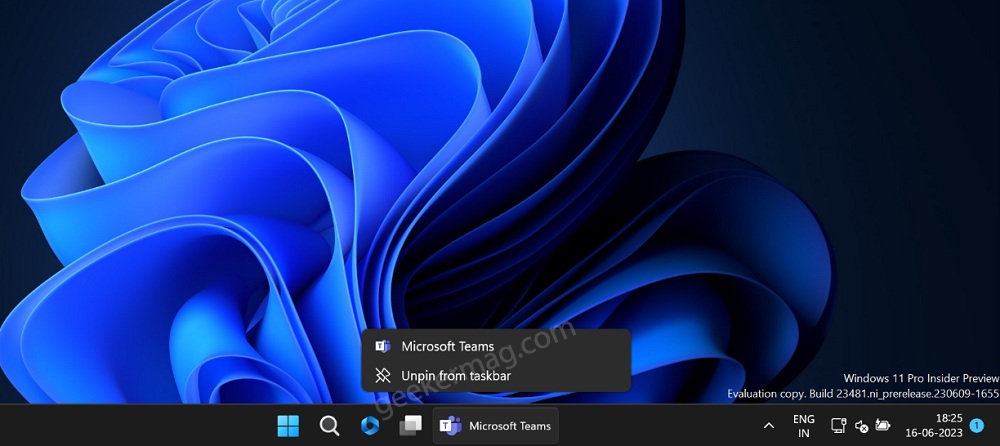Open notification badge showing 1
This screenshot has height=446, width=1000.
[x=976, y=426]
